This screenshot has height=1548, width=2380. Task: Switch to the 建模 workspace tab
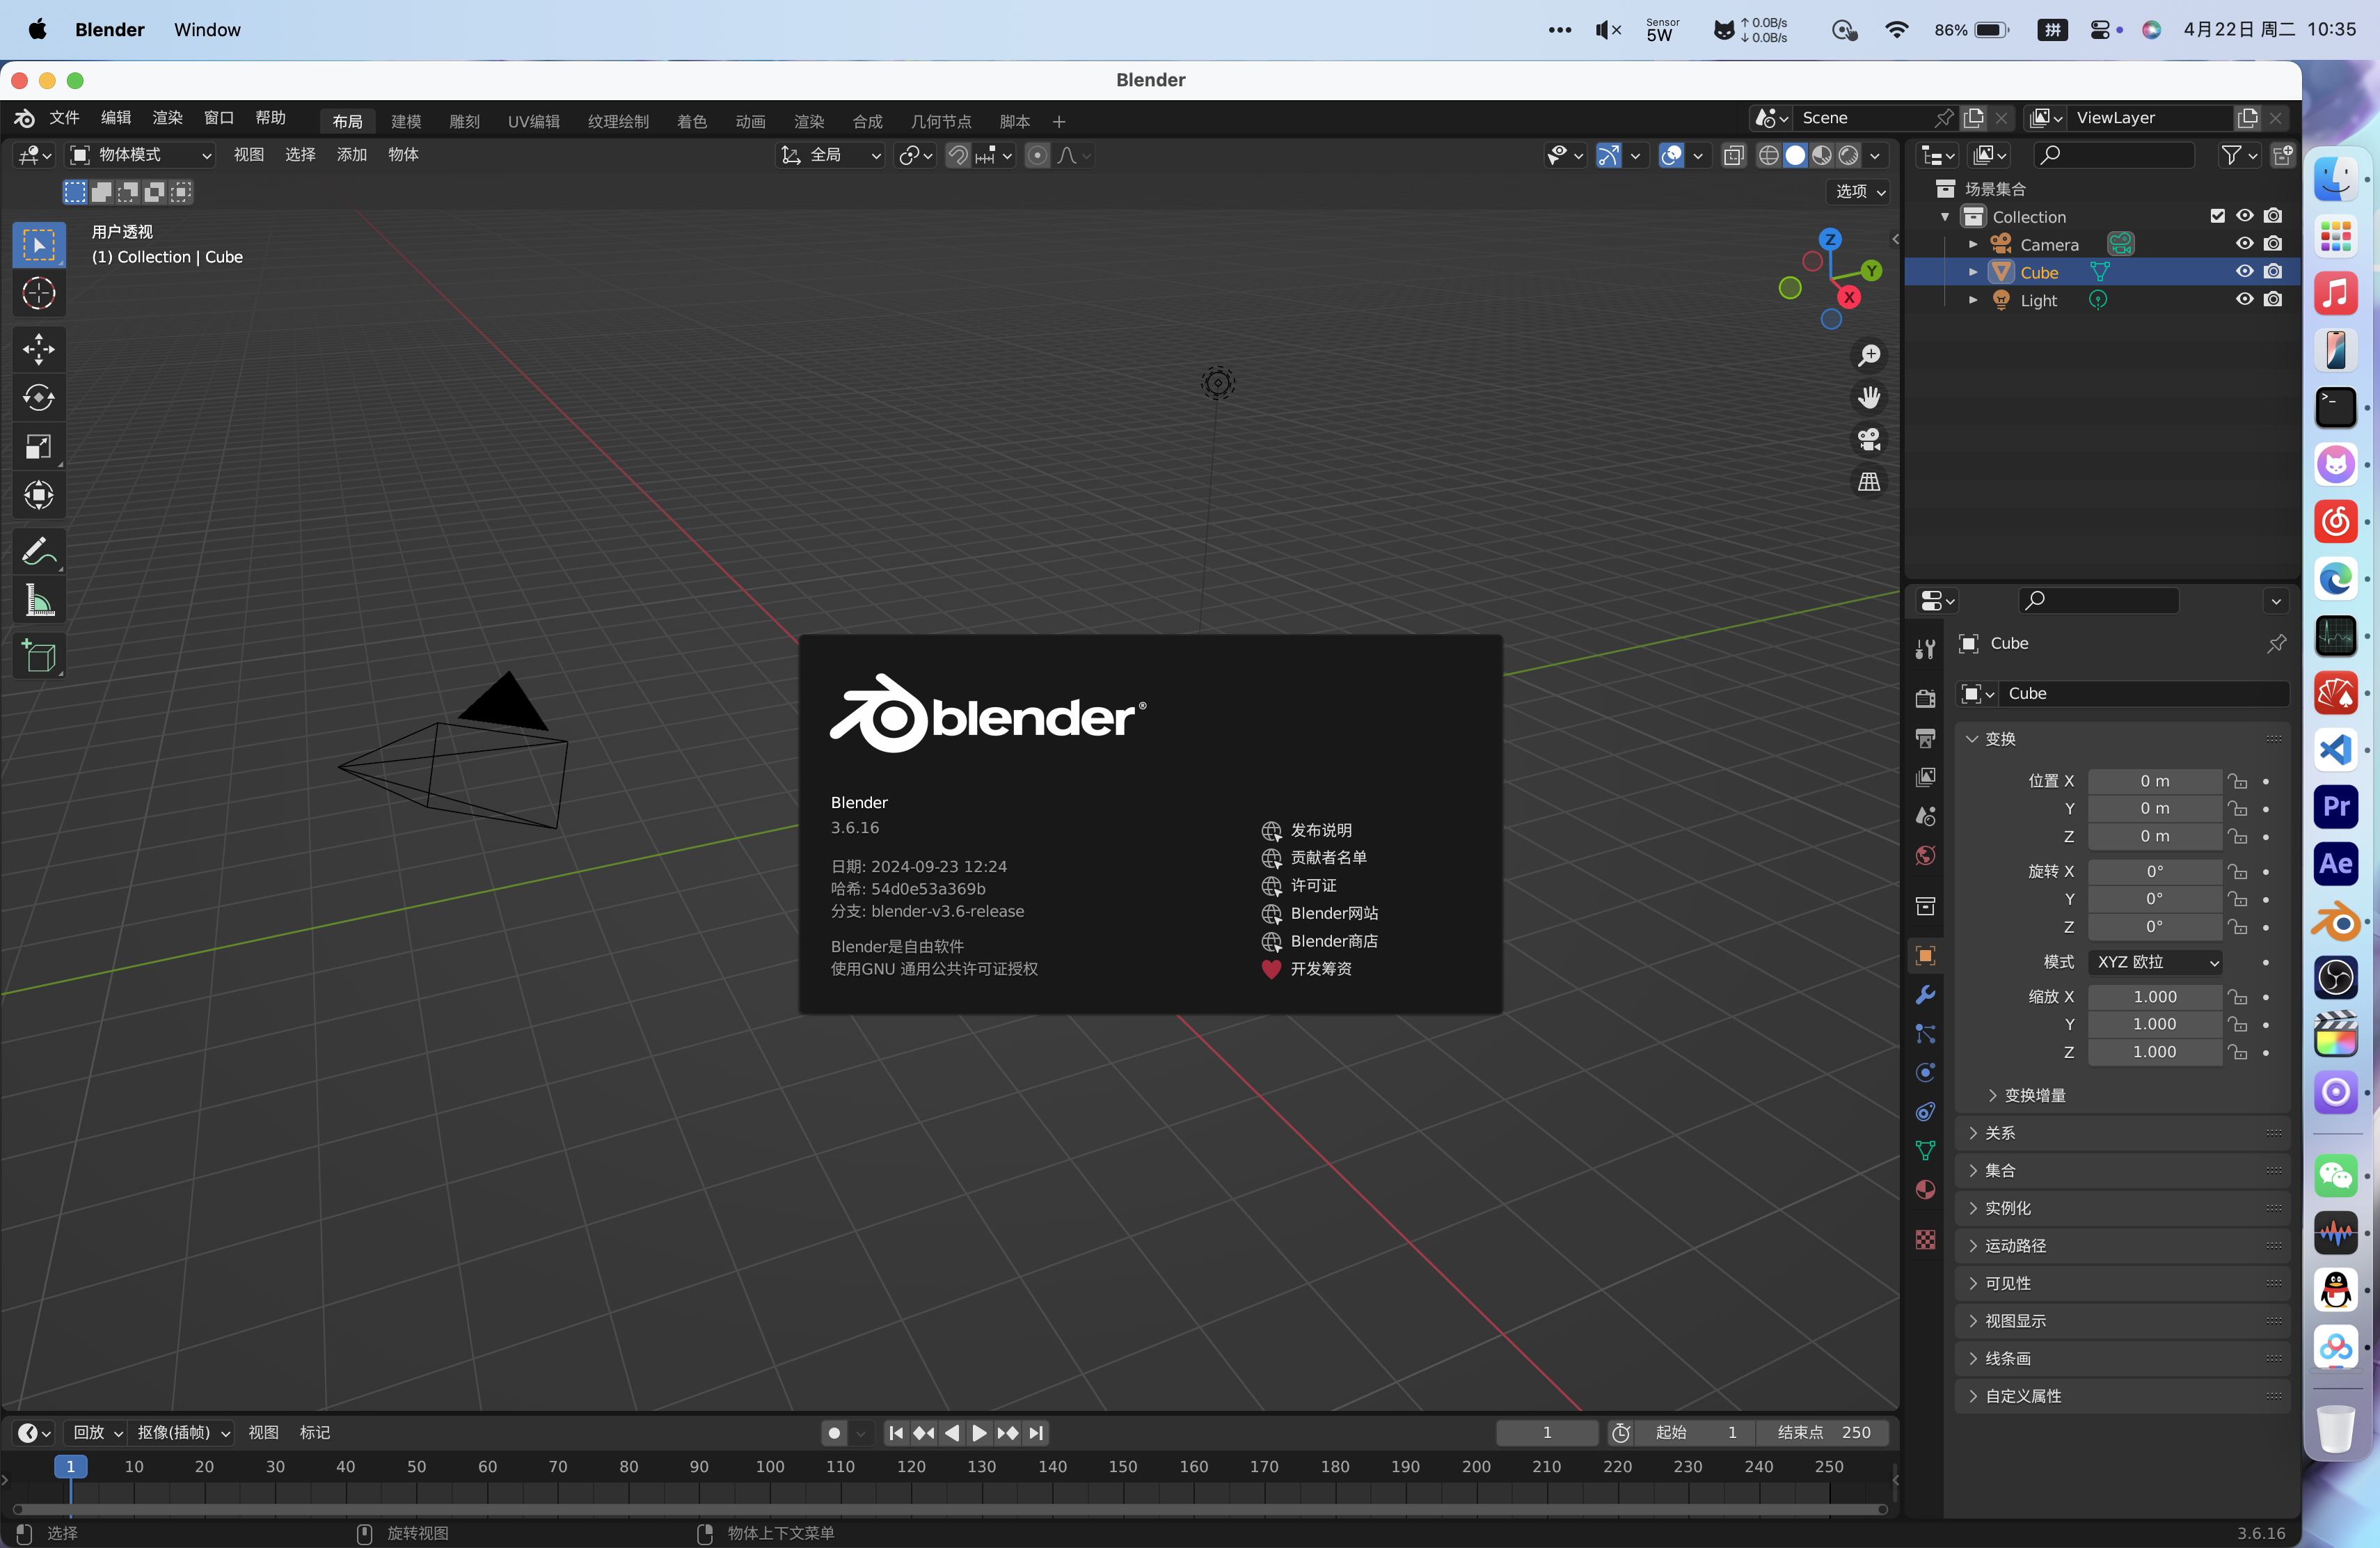point(405,121)
